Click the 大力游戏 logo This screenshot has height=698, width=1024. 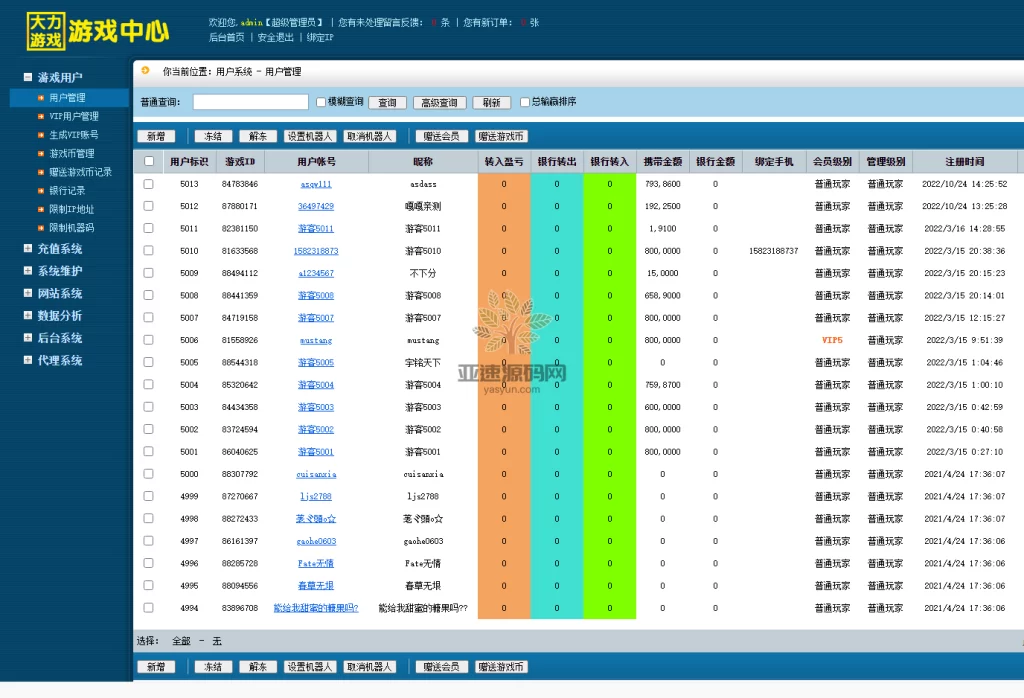(43, 29)
